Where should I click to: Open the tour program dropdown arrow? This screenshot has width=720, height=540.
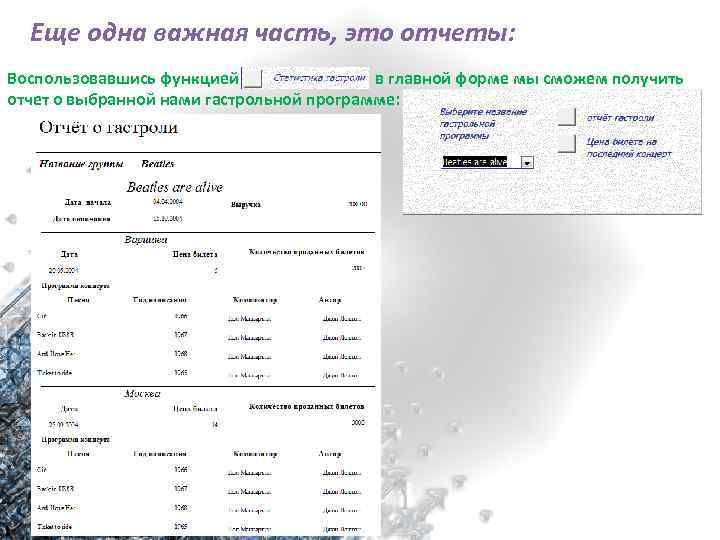[x=528, y=163]
